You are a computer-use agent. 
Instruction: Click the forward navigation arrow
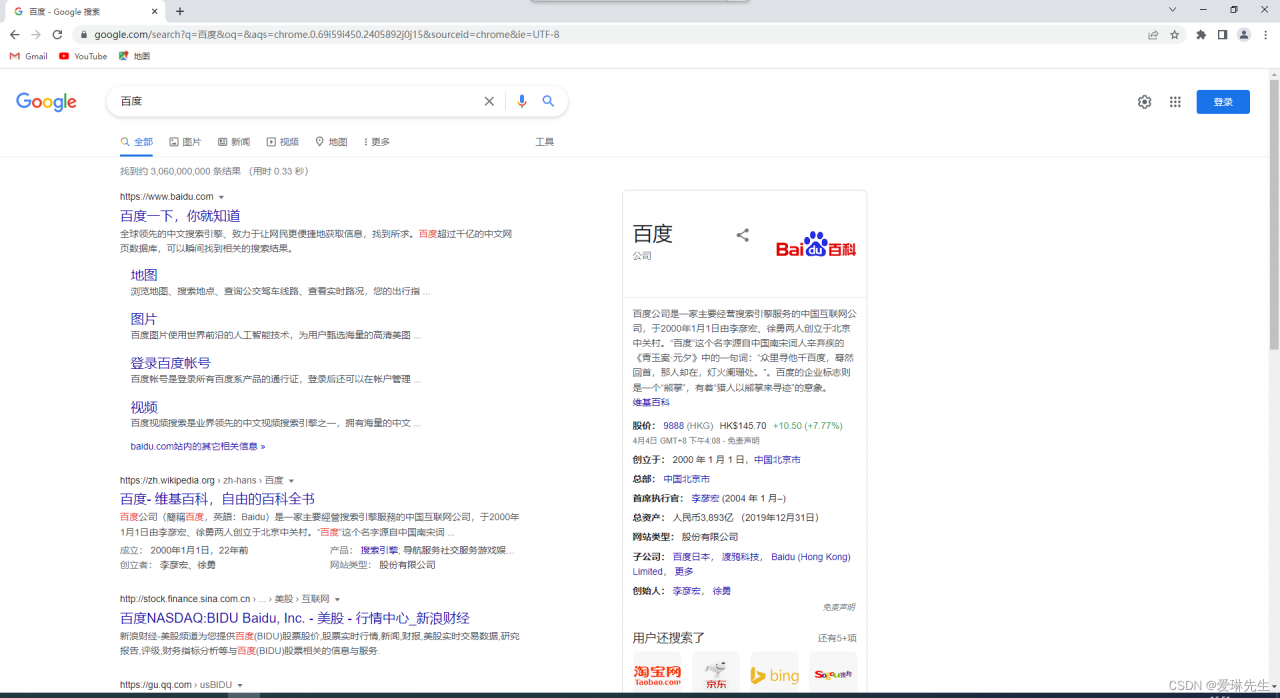coord(36,34)
